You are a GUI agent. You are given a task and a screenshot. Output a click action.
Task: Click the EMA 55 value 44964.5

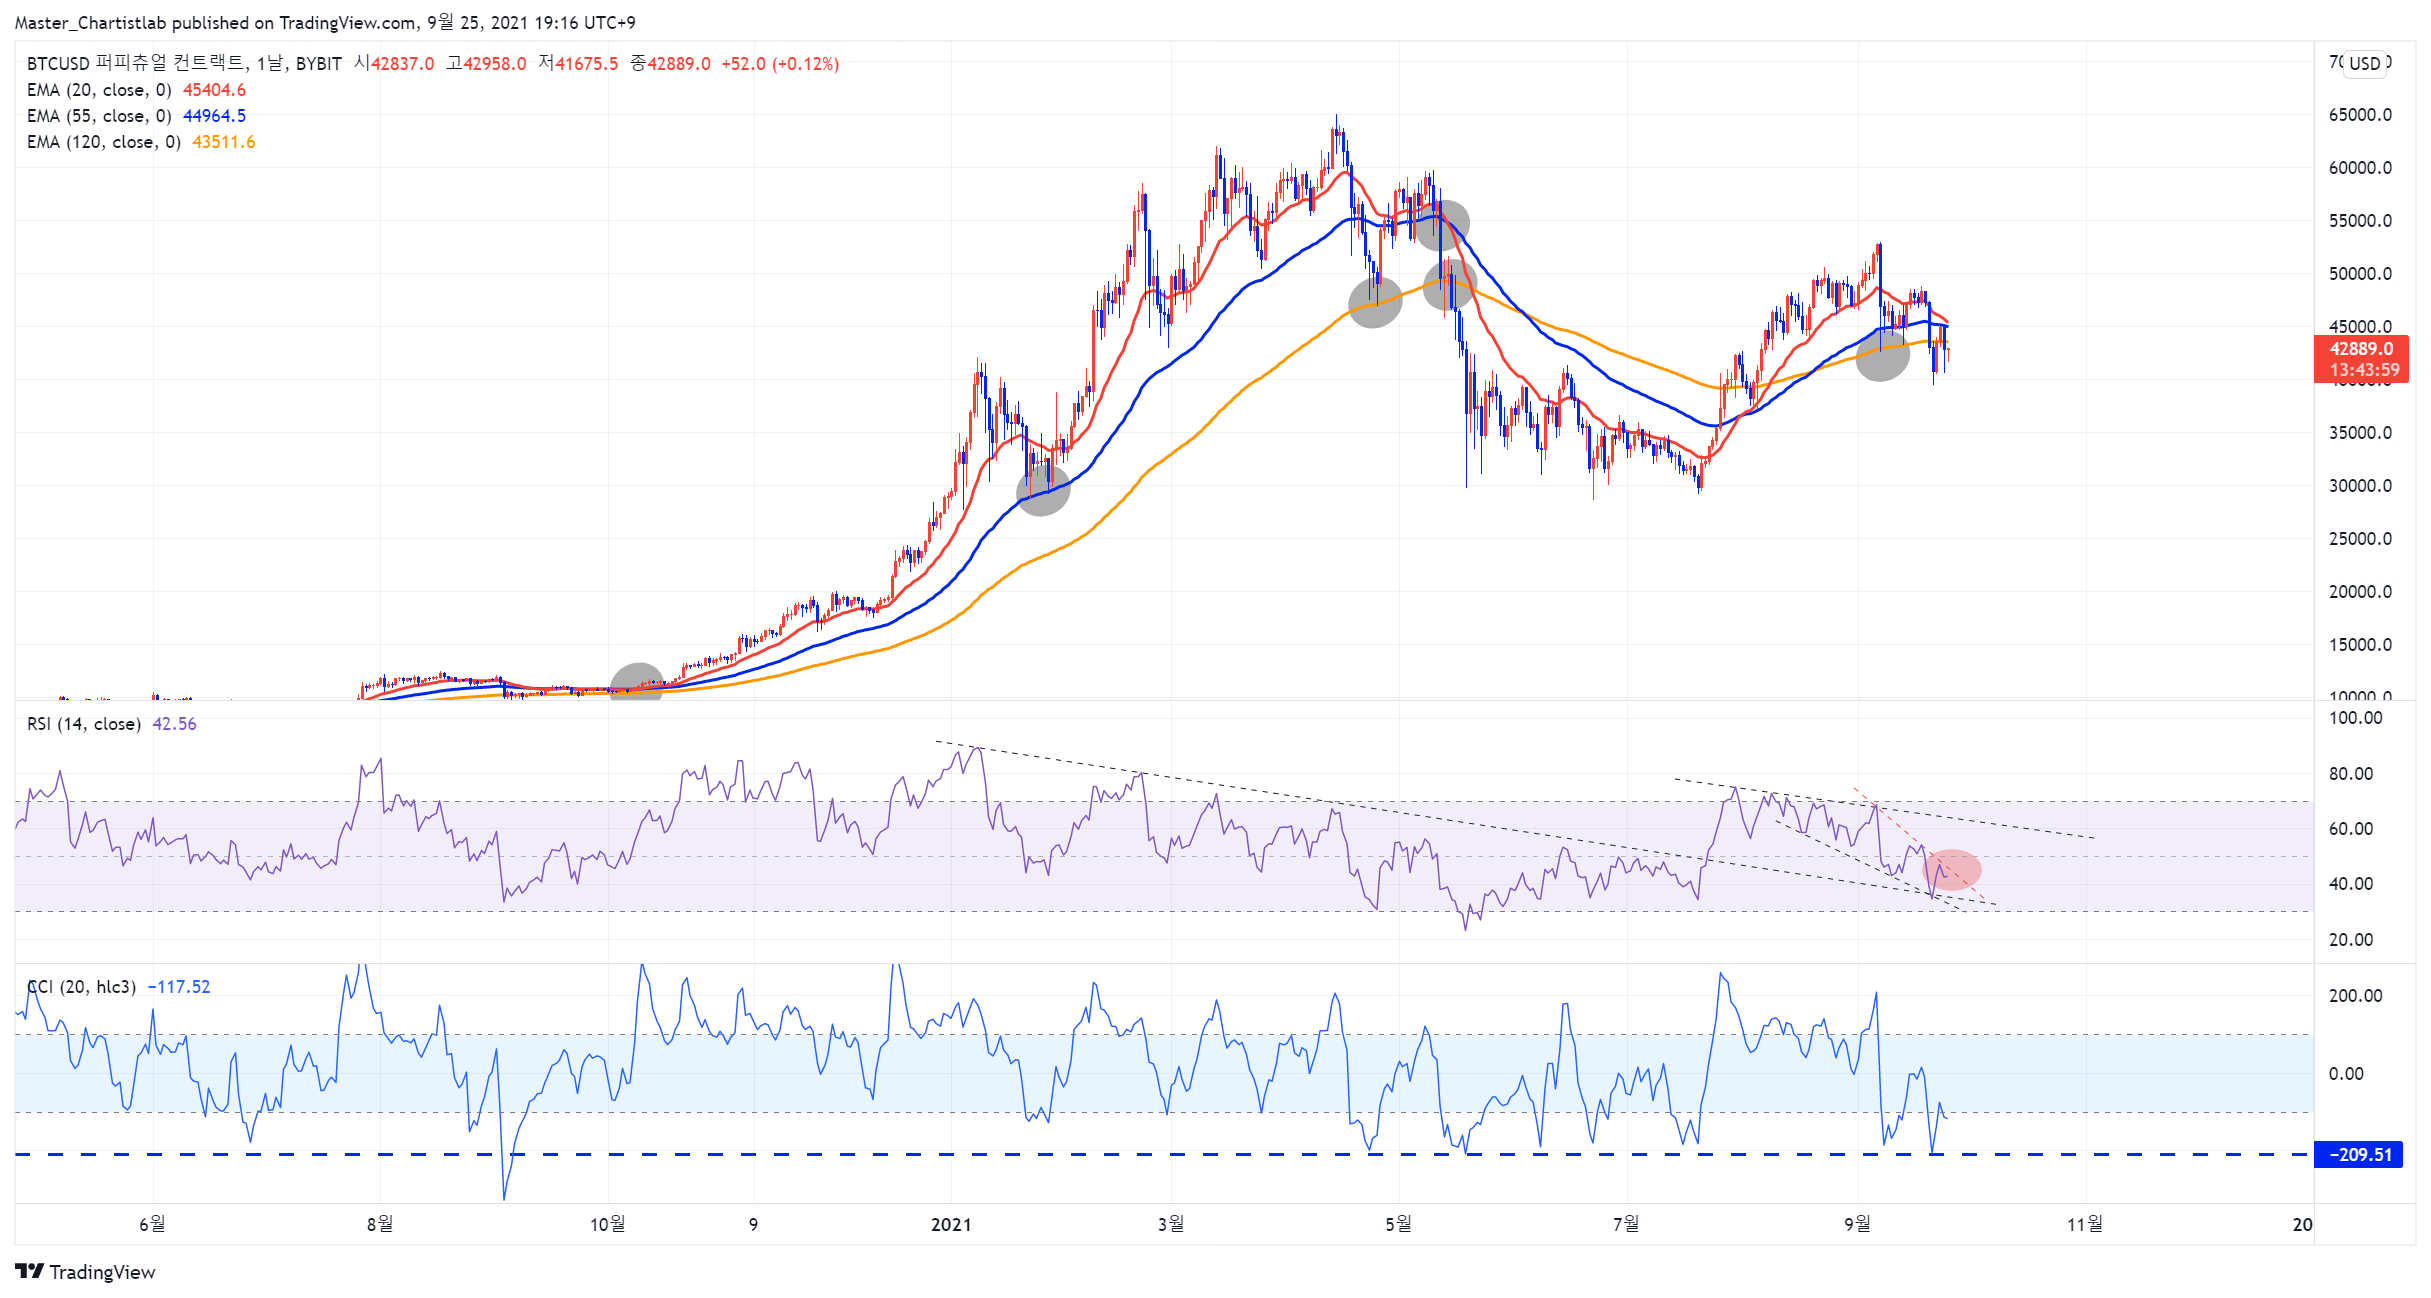coord(214,116)
